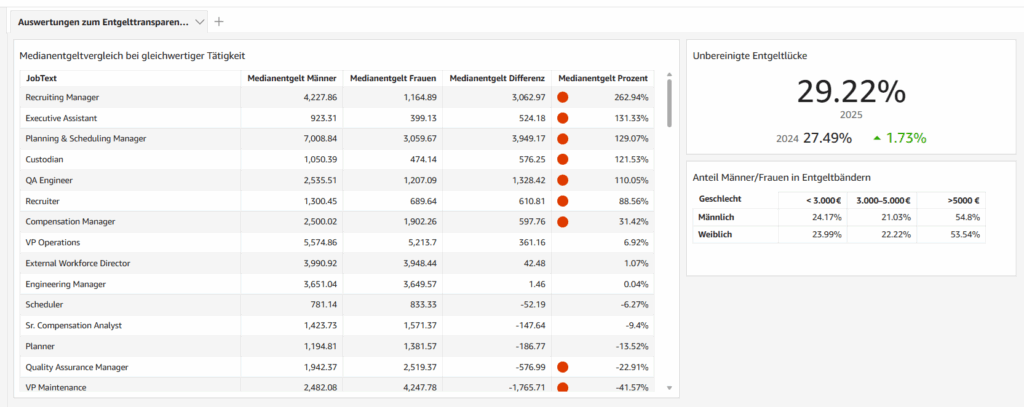Select the VP Operations row label

pos(53,242)
